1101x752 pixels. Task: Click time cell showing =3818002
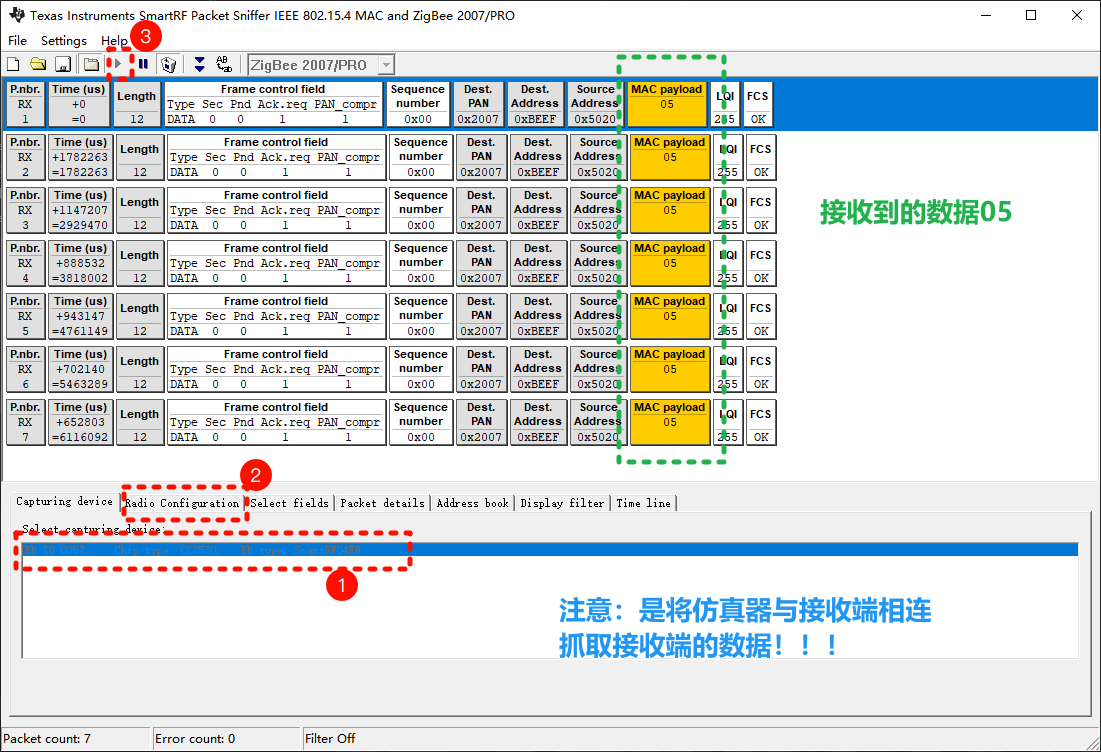coord(81,263)
